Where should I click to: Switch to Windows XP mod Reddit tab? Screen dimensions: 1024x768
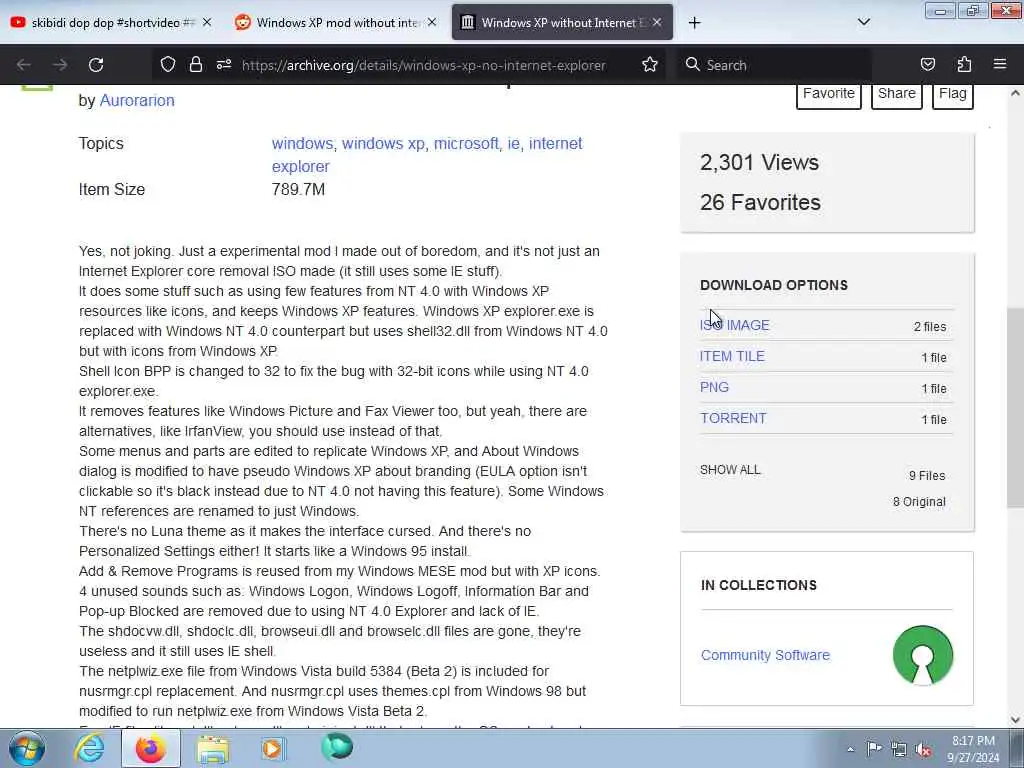point(336,22)
